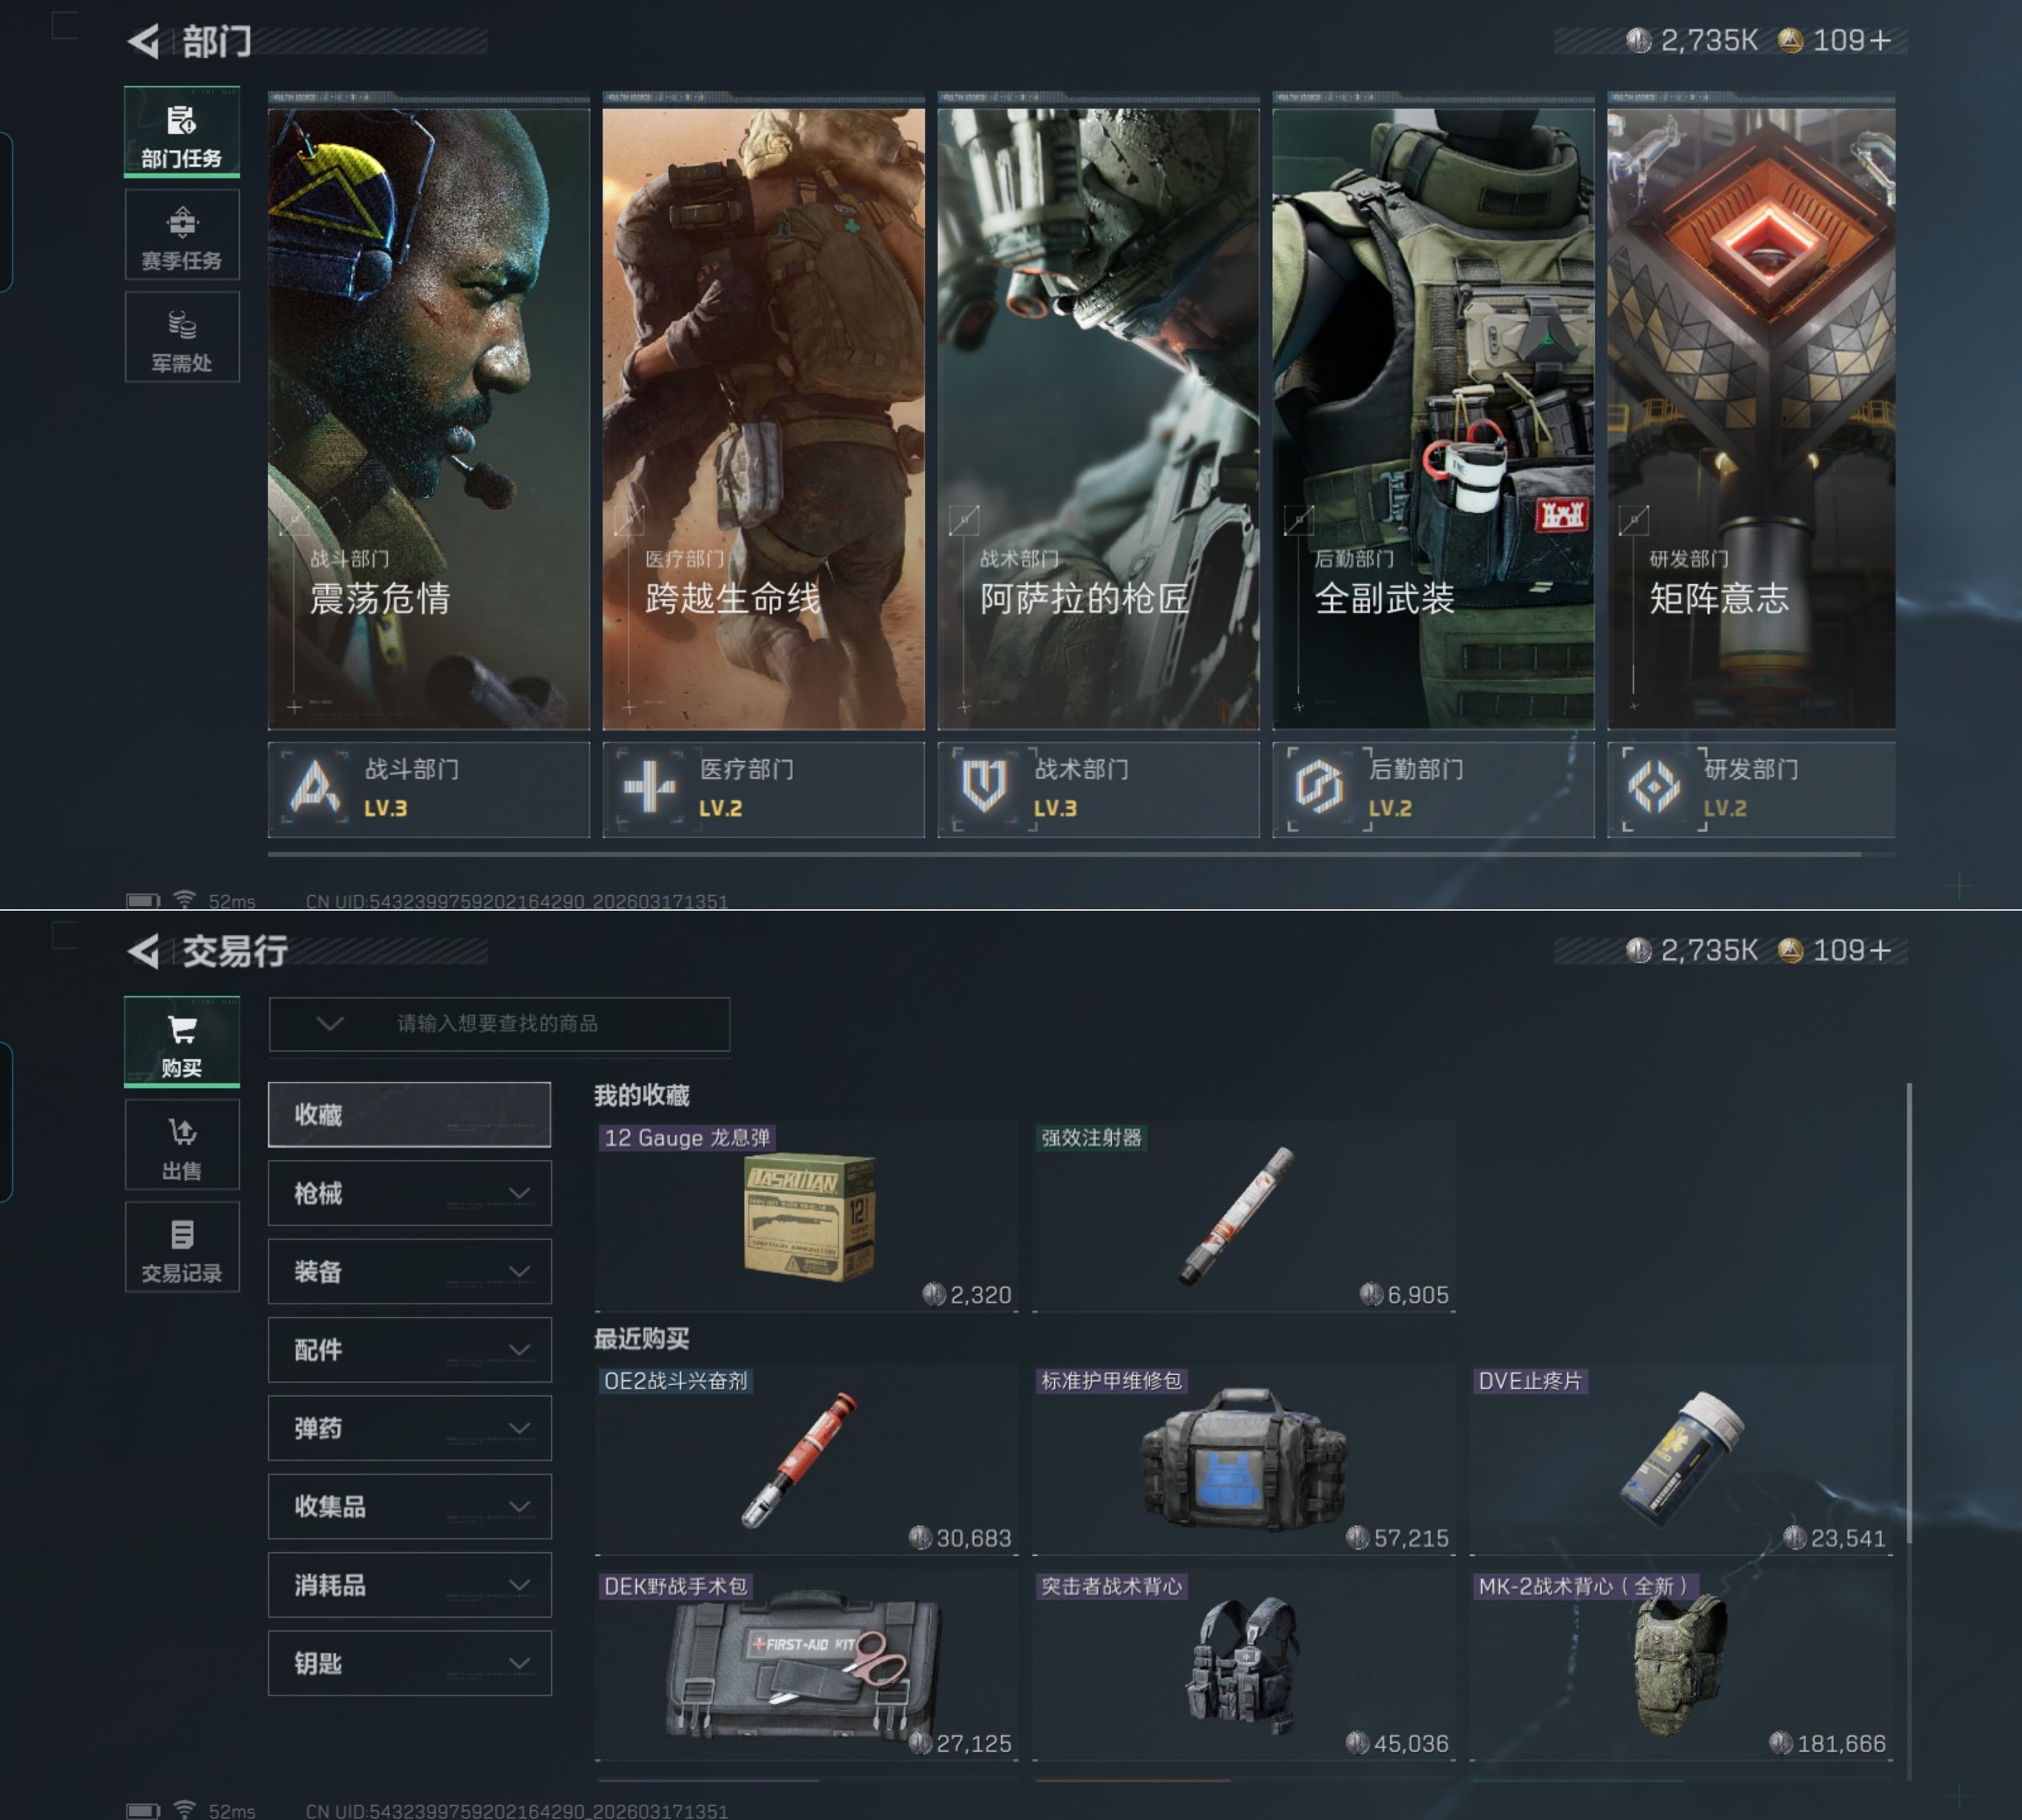Click the department list horizontal scrollbar
The image size is (2022, 1820).
click(1064, 855)
